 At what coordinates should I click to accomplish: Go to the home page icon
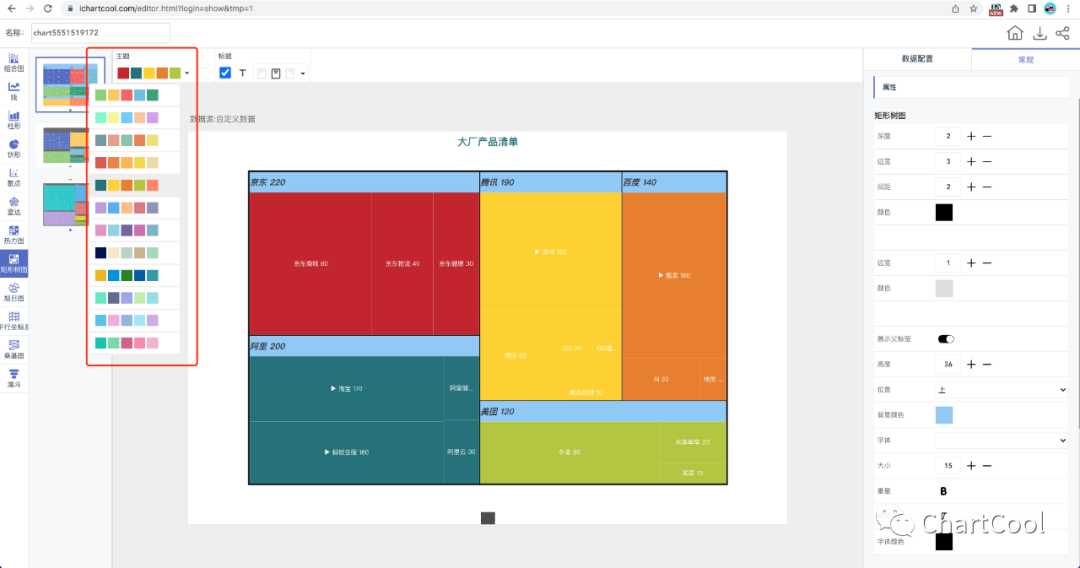pyautogui.click(x=1015, y=33)
